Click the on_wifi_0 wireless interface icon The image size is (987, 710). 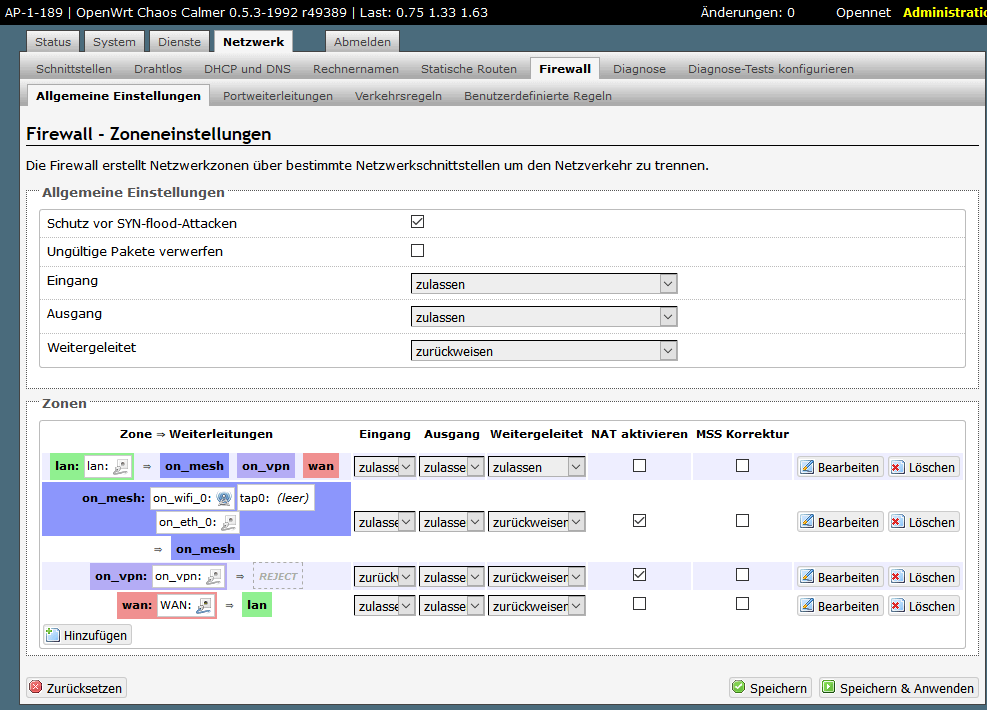pyautogui.click(x=224, y=498)
